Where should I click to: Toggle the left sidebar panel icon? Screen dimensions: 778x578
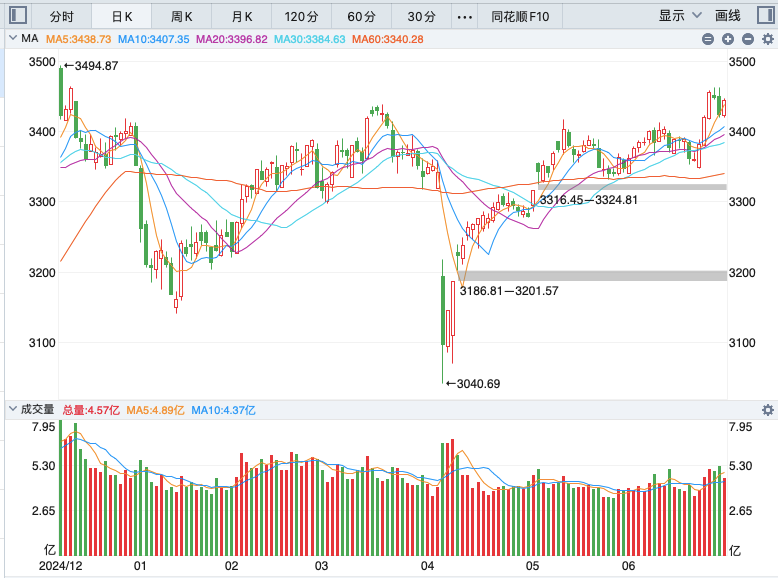pyautogui.click(x=18, y=15)
